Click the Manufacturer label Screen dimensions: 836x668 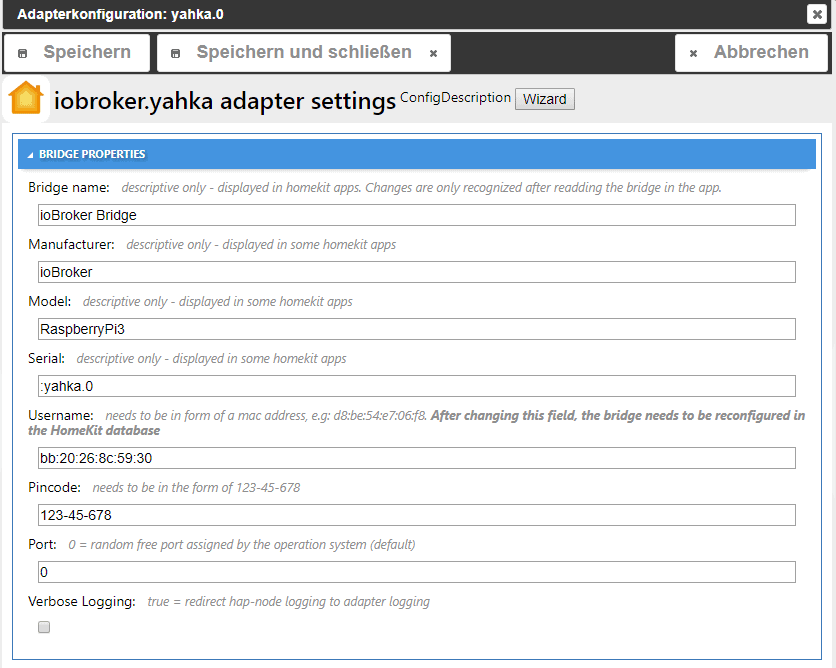(71, 245)
